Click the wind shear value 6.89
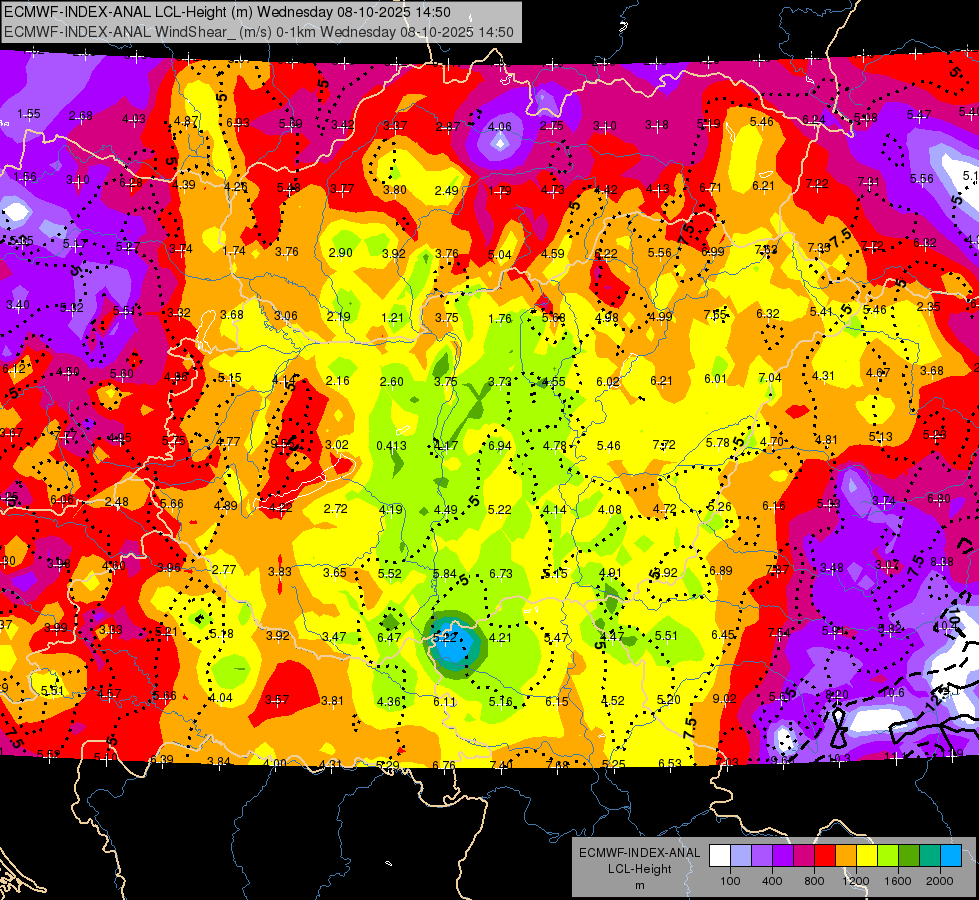The width and height of the screenshot is (979, 900). coord(721,571)
